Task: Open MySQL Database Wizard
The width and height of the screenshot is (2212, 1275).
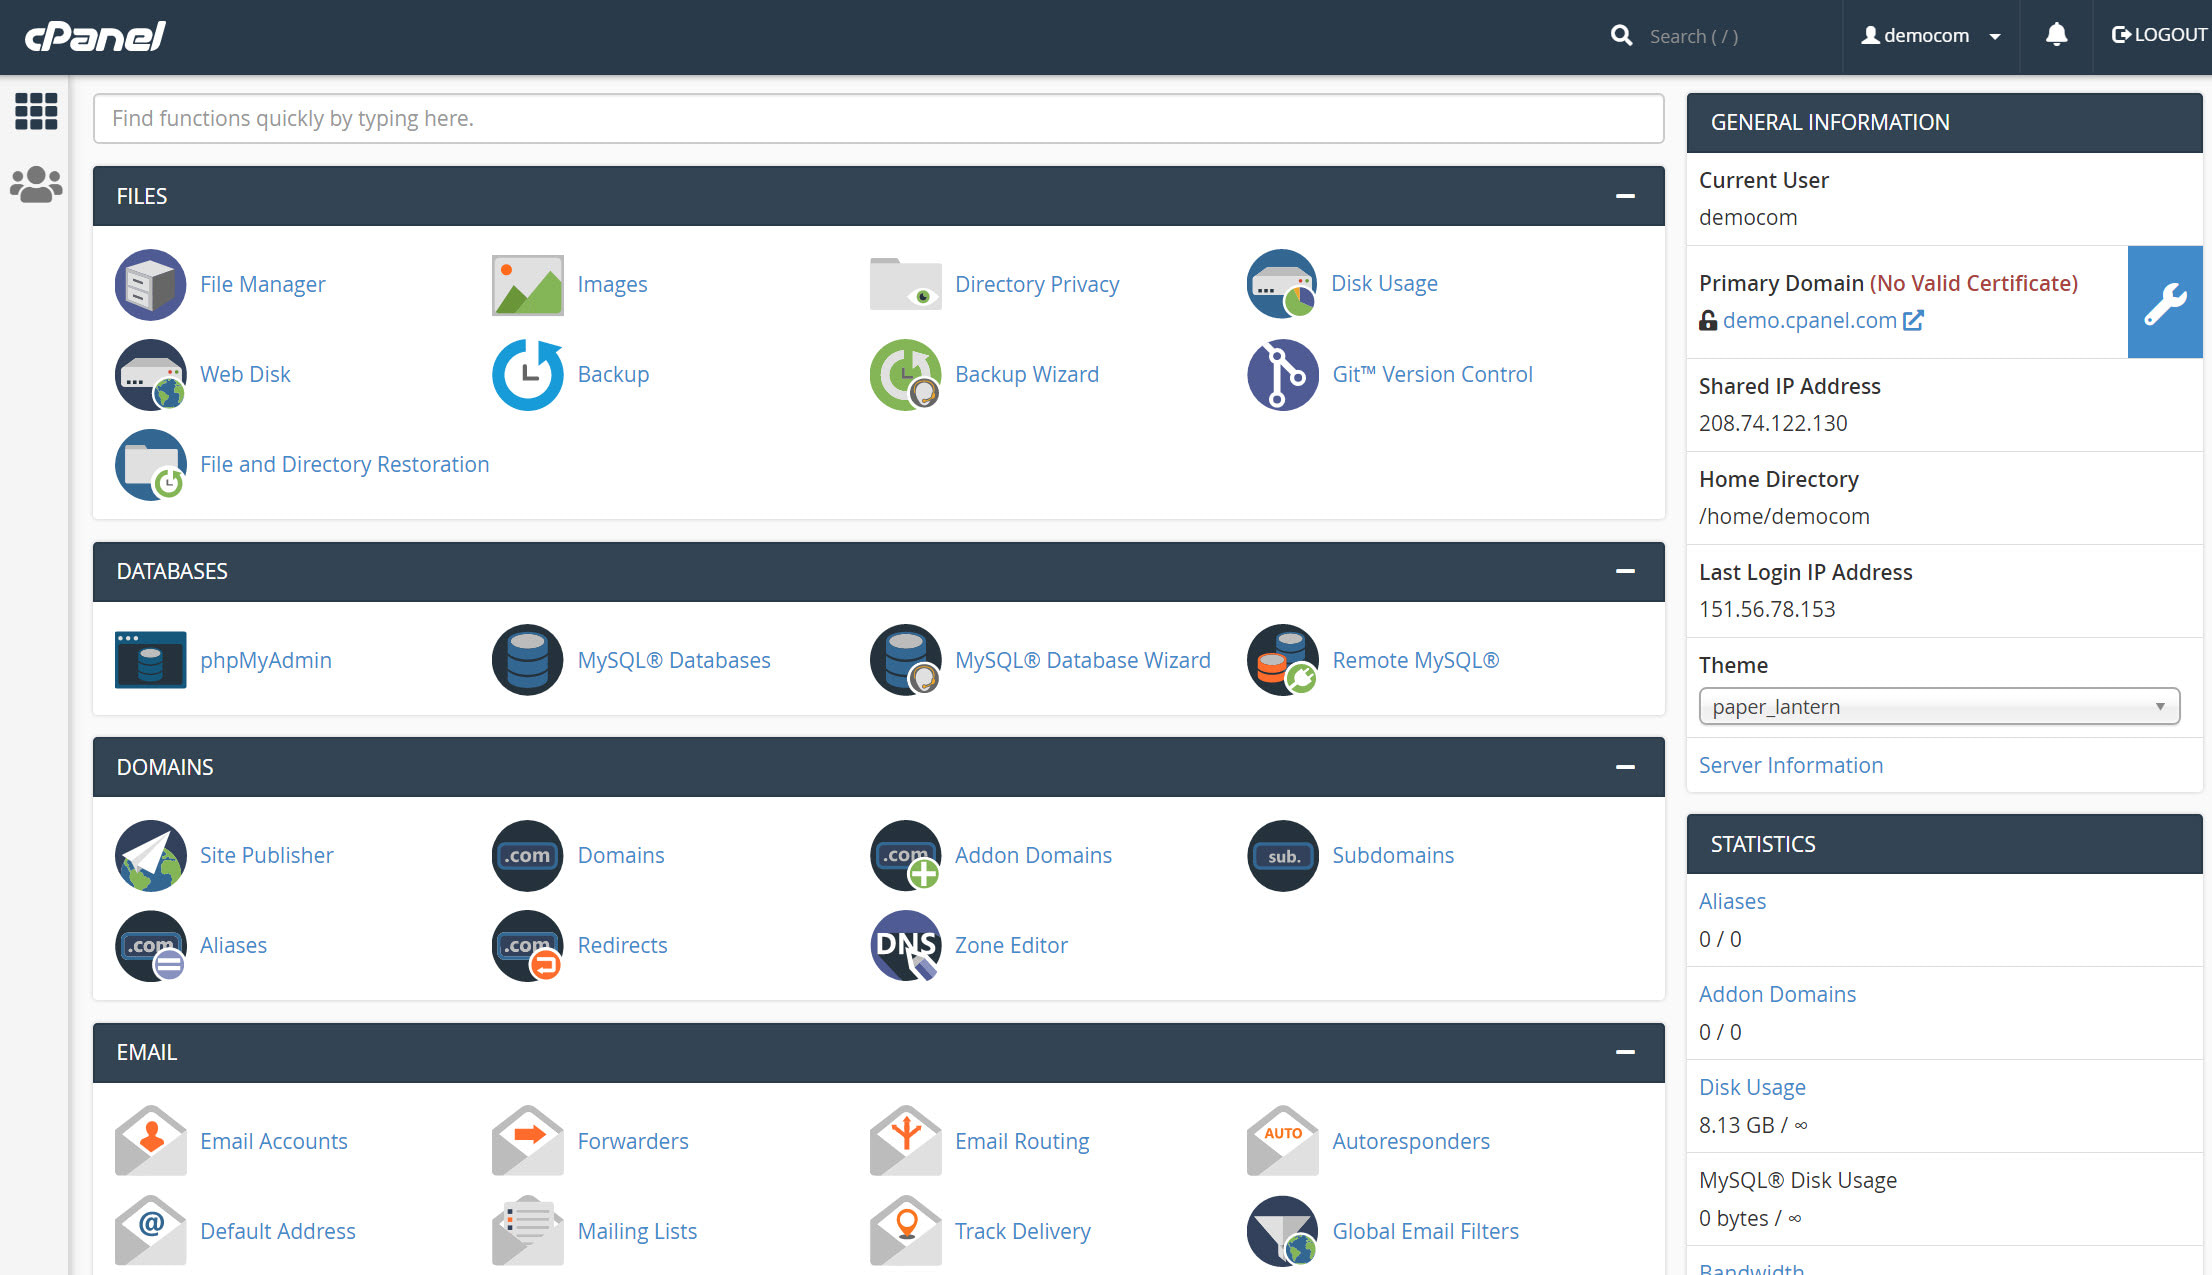Action: (x=1082, y=660)
